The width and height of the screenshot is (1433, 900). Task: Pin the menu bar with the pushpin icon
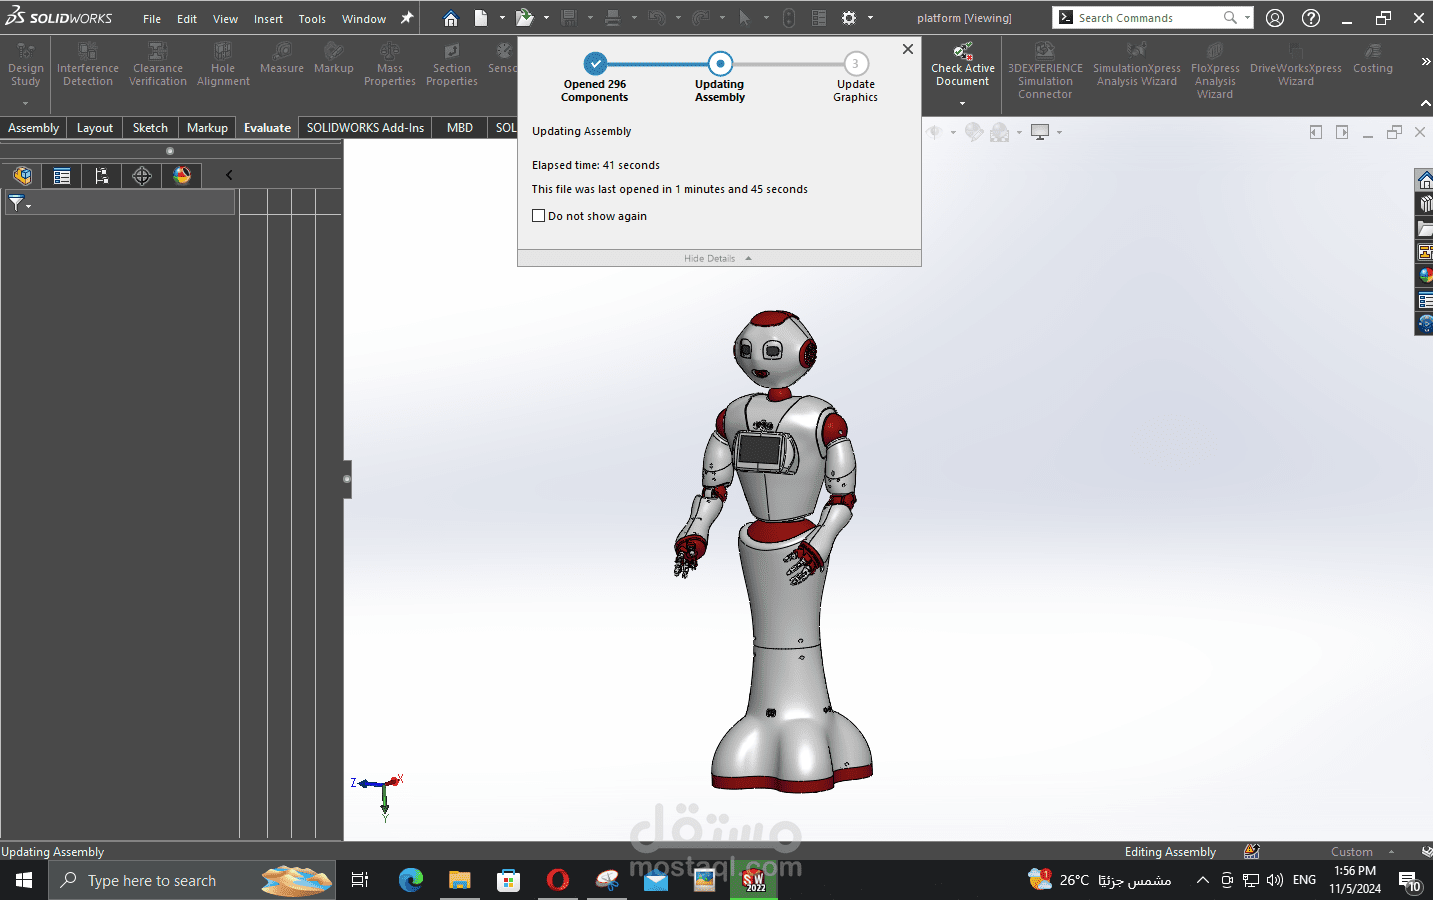click(x=407, y=18)
